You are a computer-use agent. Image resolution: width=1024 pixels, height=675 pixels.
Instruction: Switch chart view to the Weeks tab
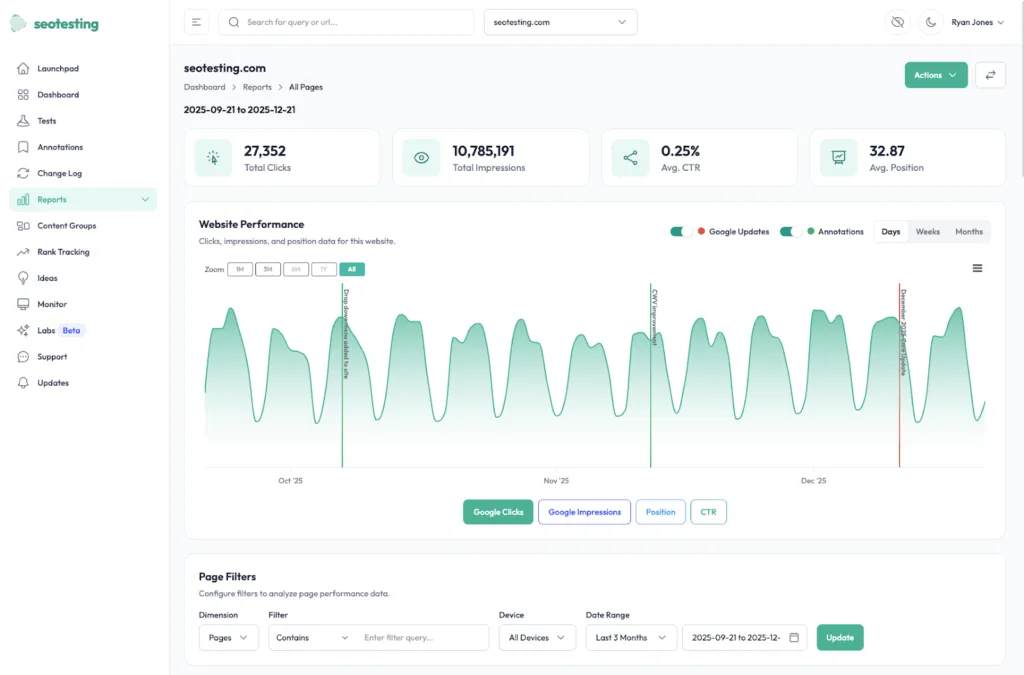tap(927, 231)
